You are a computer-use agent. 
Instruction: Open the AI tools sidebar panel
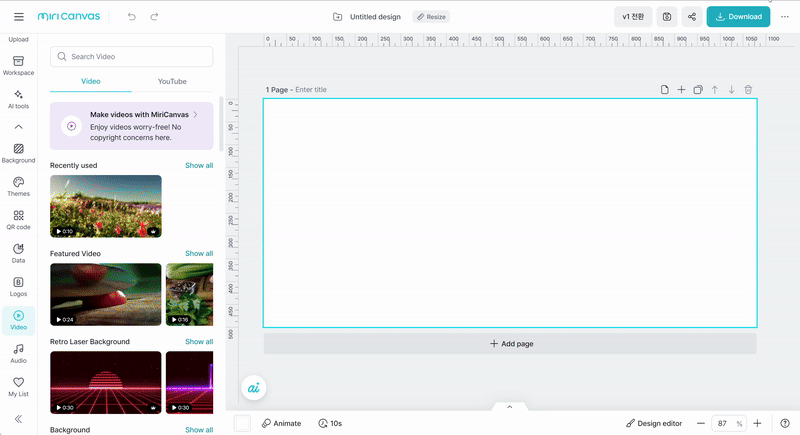point(18,98)
